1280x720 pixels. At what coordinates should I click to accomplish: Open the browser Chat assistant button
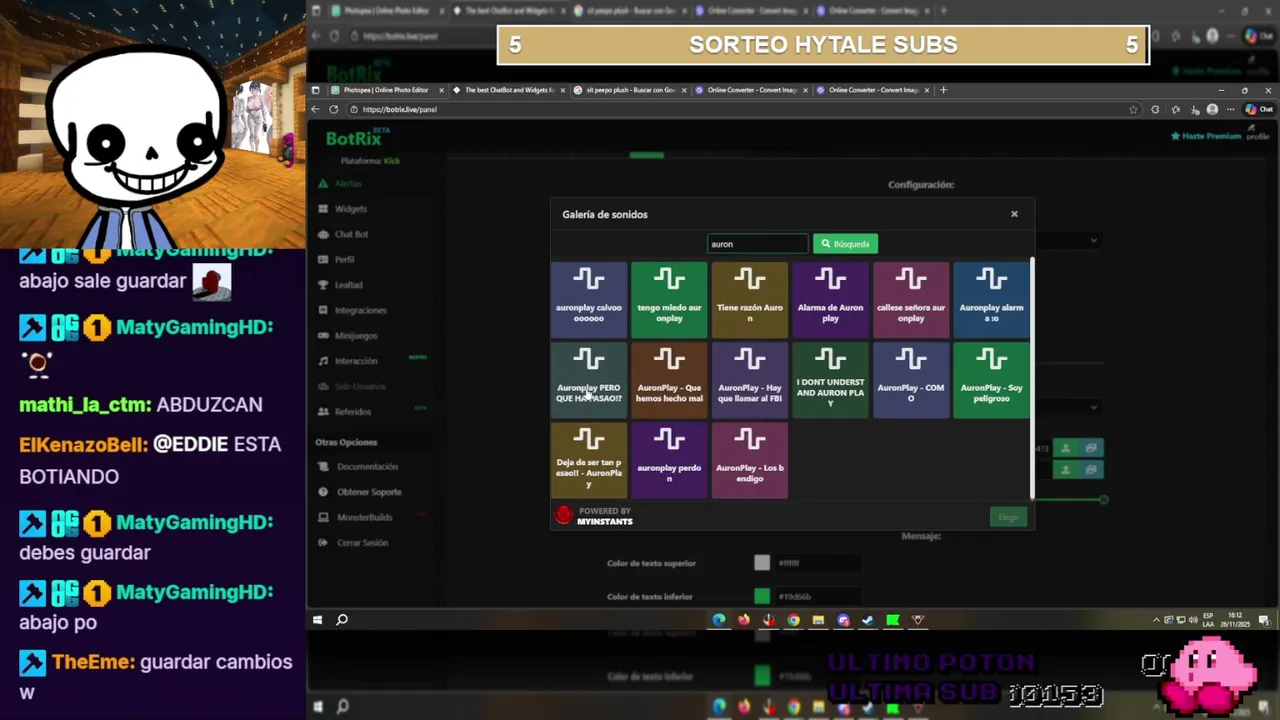tap(1260, 109)
